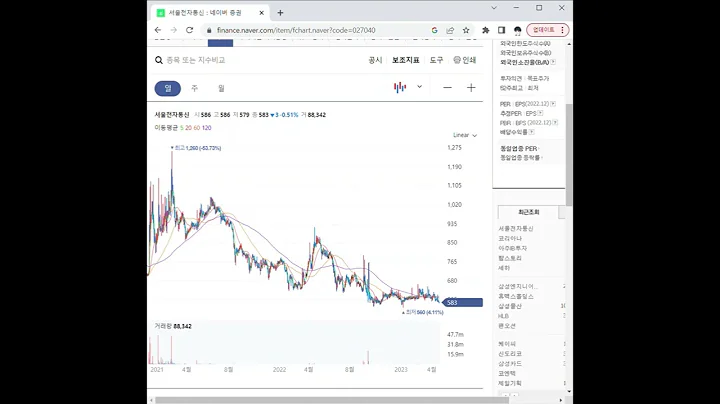720x404 pixels.
Task: Open 삼성카드 in recent list
Action: click(x=510, y=364)
